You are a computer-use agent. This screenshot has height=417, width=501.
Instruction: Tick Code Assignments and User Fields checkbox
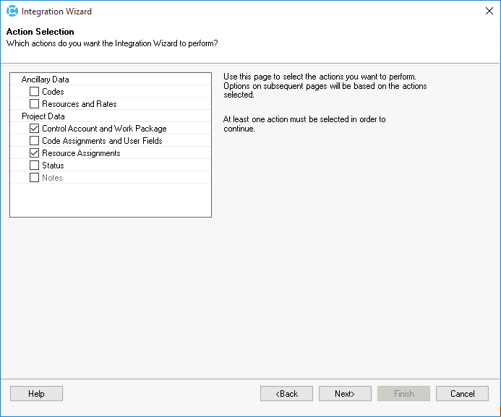pyautogui.click(x=34, y=141)
